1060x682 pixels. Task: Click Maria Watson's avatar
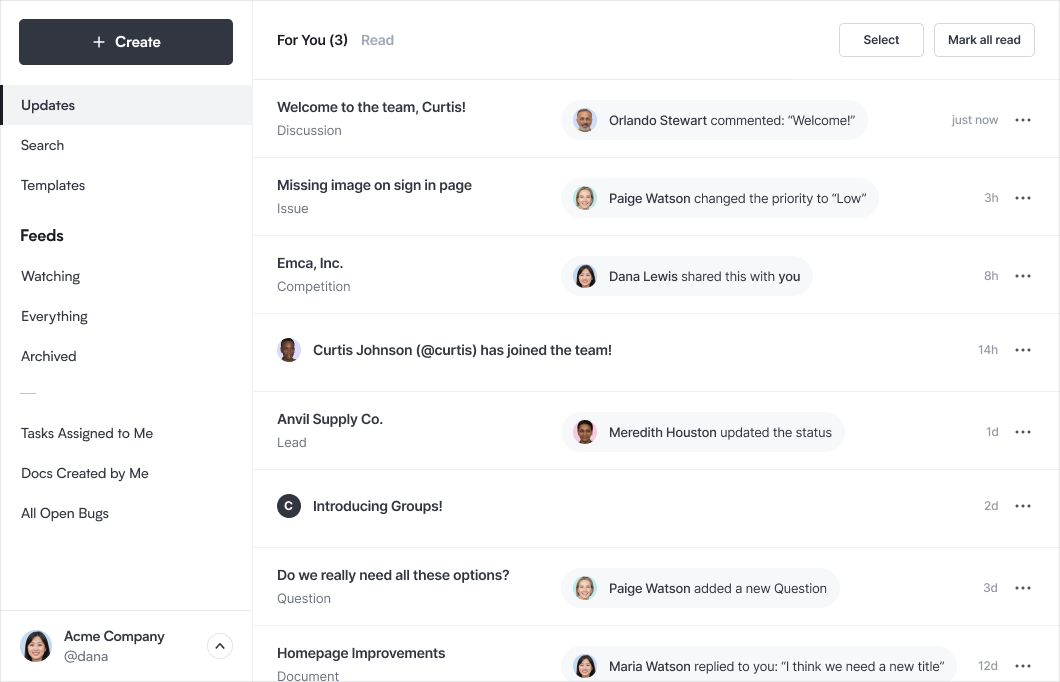(585, 666)
